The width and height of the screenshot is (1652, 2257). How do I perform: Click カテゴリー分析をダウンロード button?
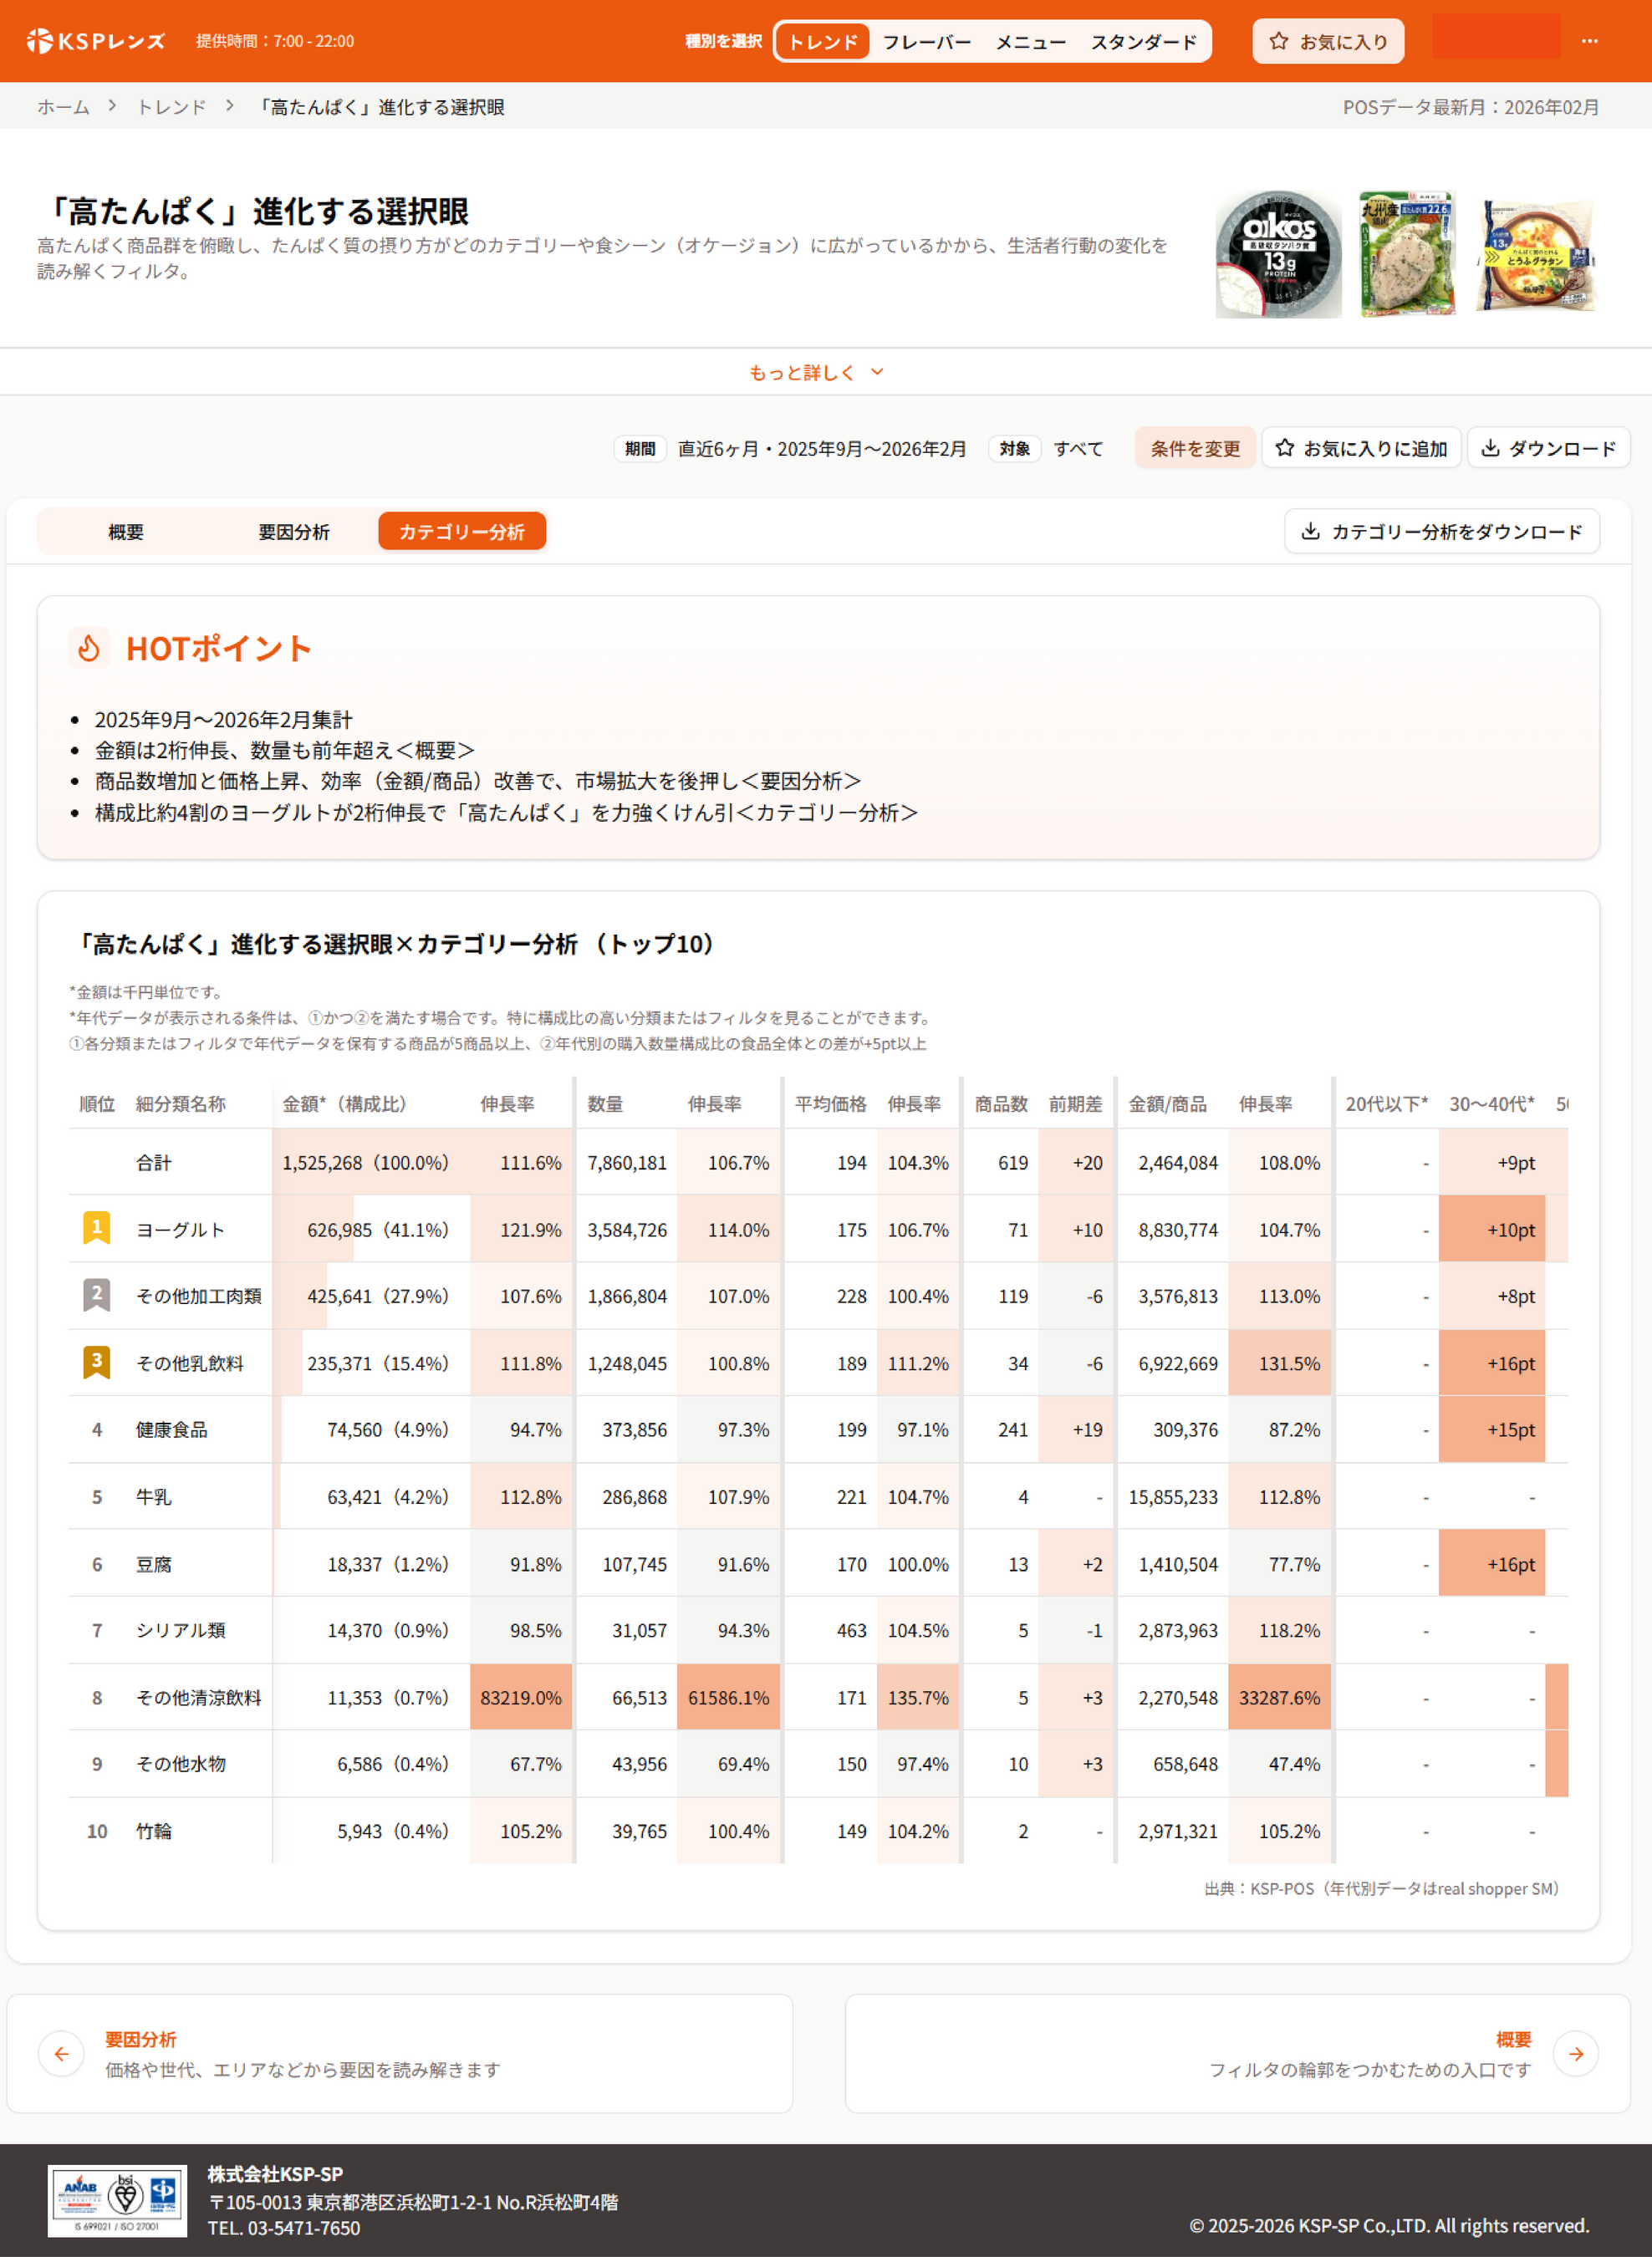pos(1441,531)
